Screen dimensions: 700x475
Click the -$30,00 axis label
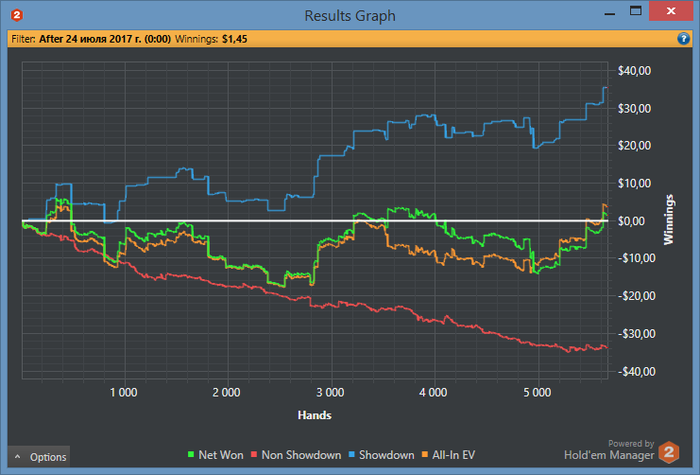coord(637,333)
